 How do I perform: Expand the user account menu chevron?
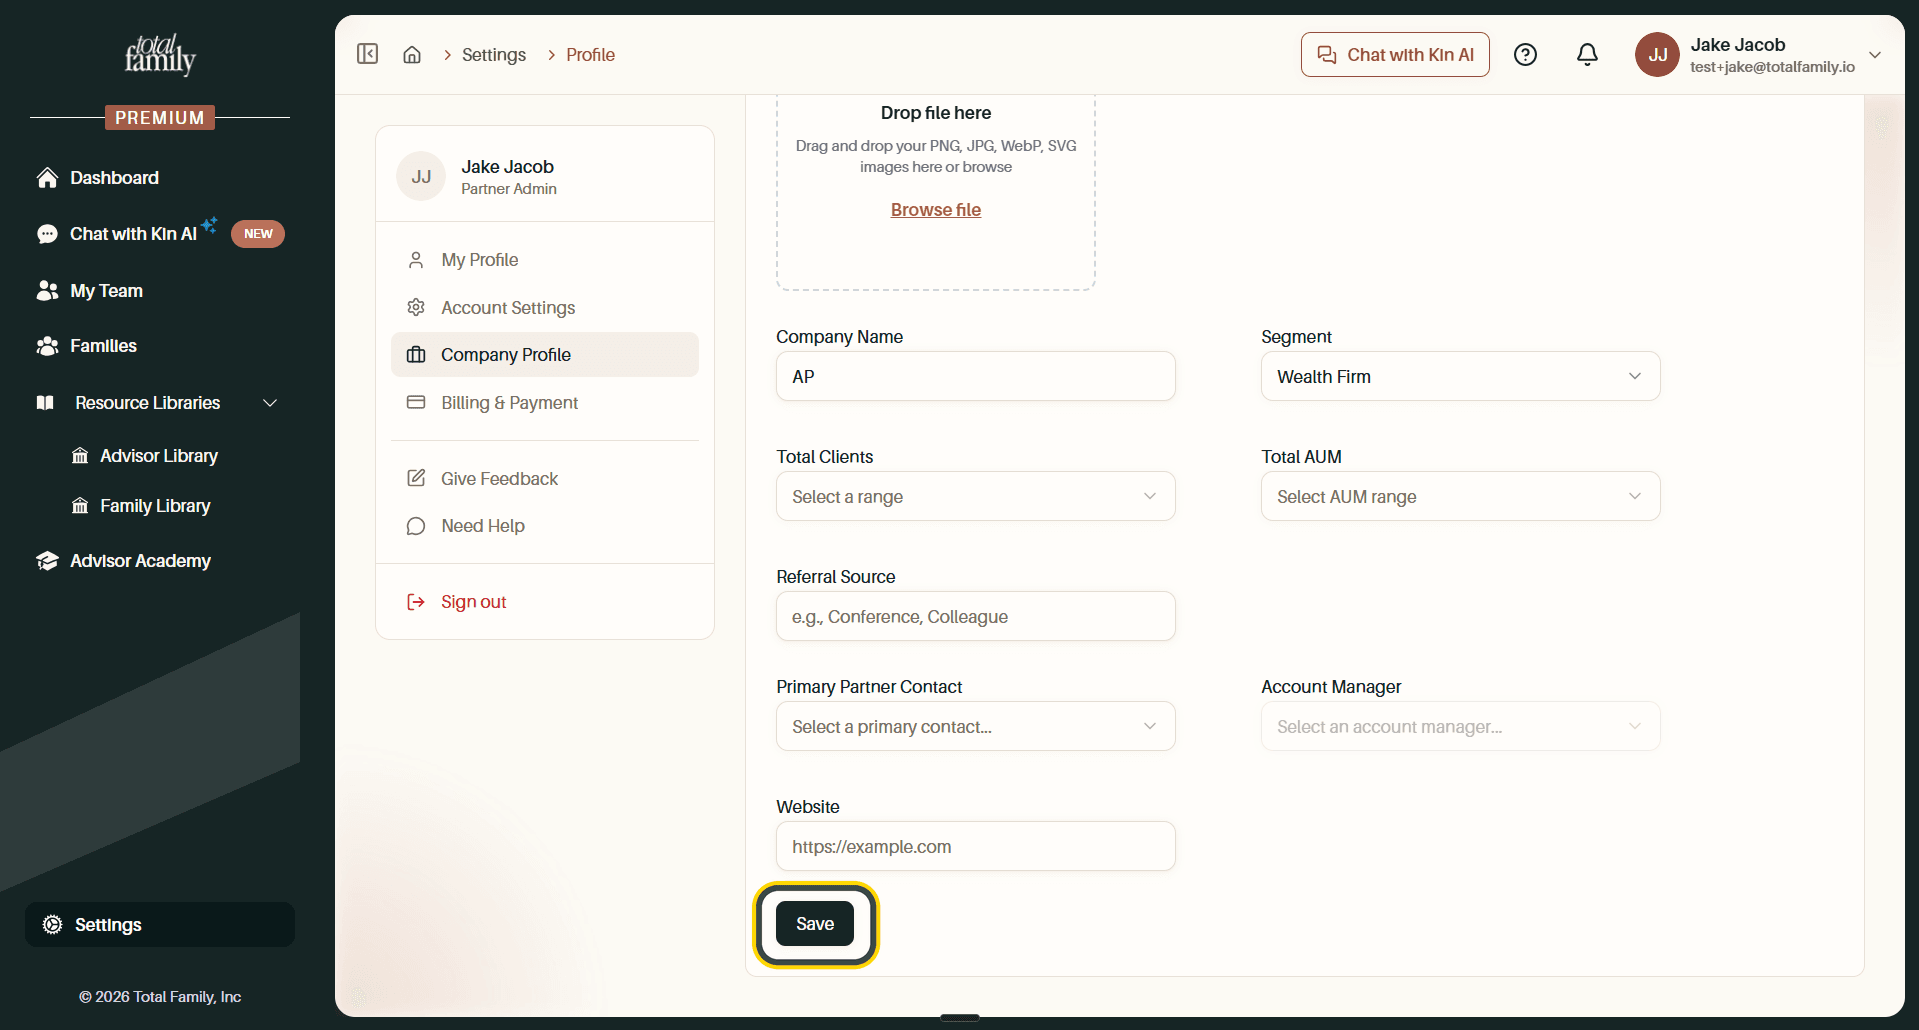click(x=1875, y=55)
